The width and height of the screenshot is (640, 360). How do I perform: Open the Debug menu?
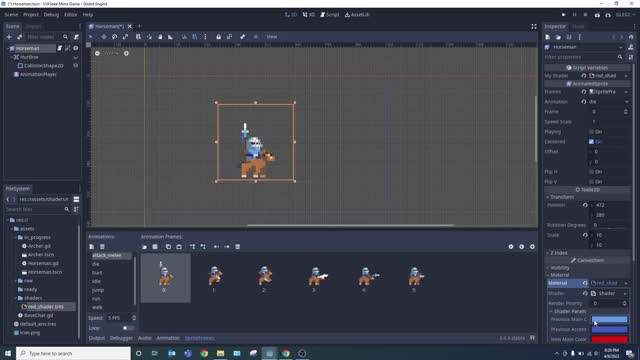pyautogui.click(x=51, y=15)
